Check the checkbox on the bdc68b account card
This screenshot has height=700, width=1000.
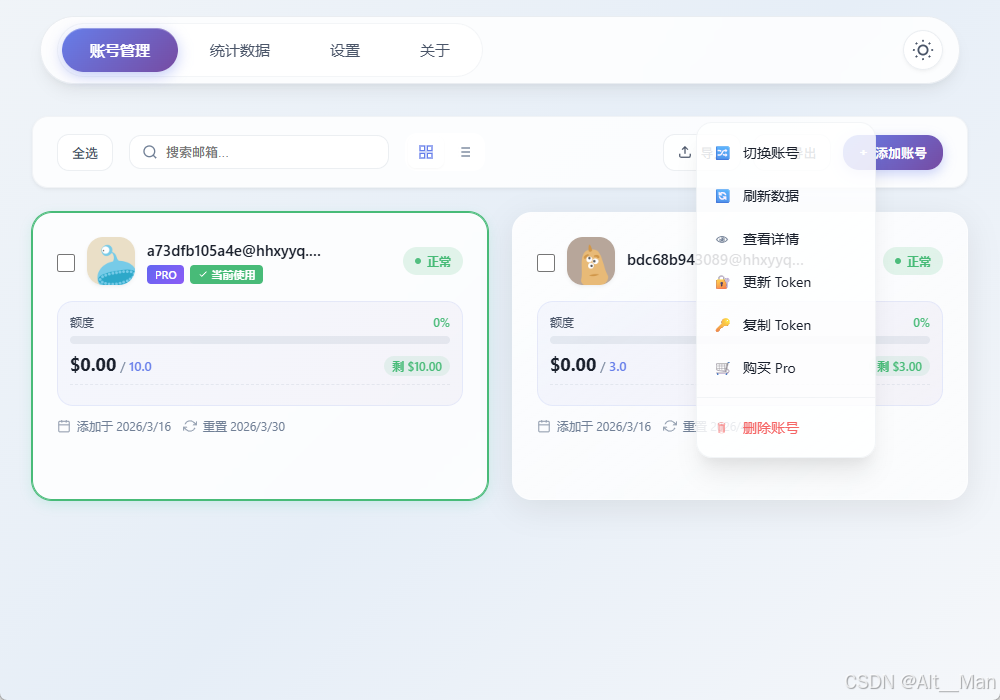546,262
